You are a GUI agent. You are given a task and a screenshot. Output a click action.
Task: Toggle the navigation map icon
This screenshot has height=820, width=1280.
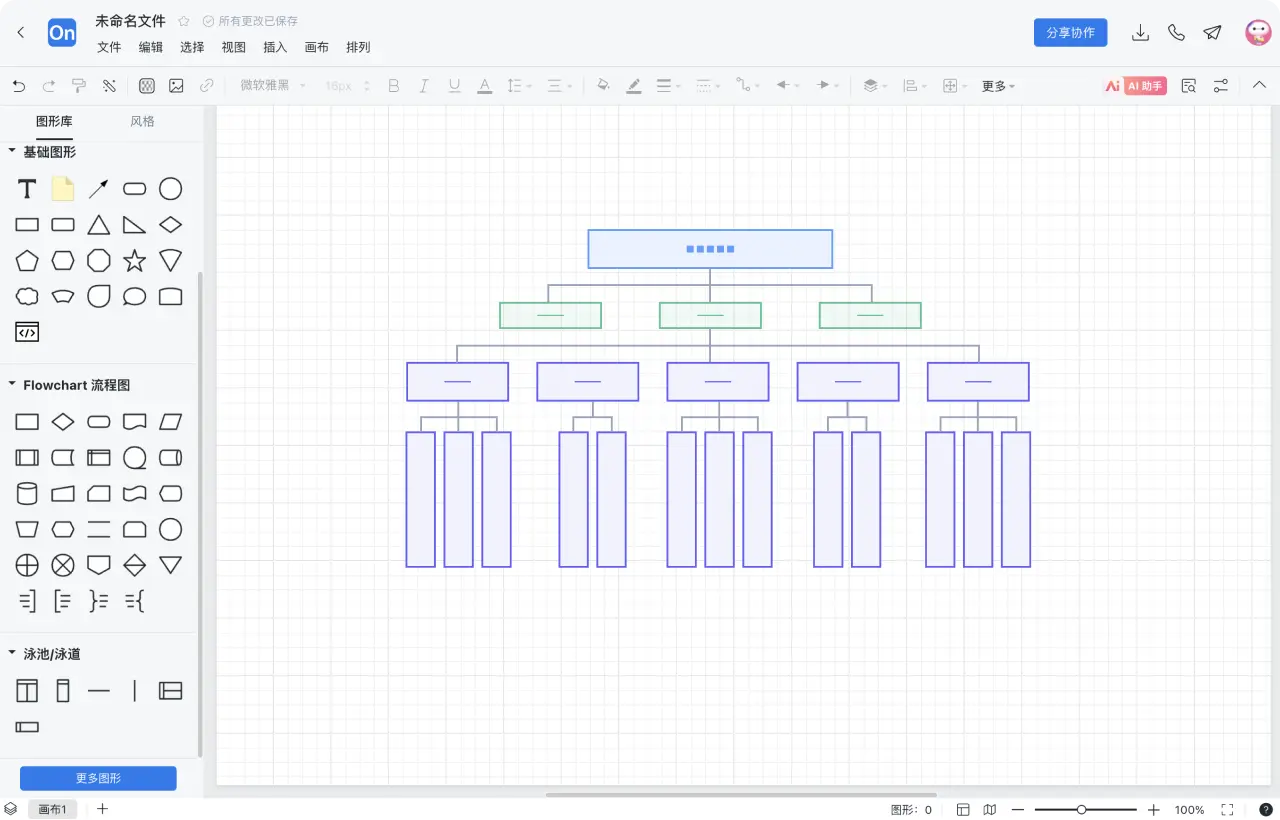coord(989,810)
